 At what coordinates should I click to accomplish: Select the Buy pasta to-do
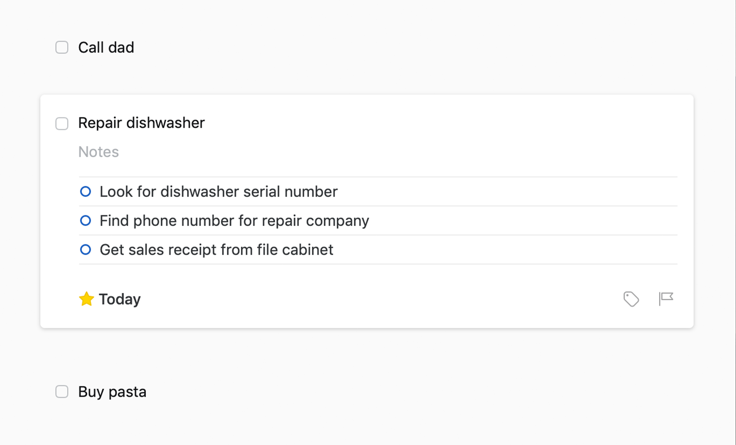point(112,391)
